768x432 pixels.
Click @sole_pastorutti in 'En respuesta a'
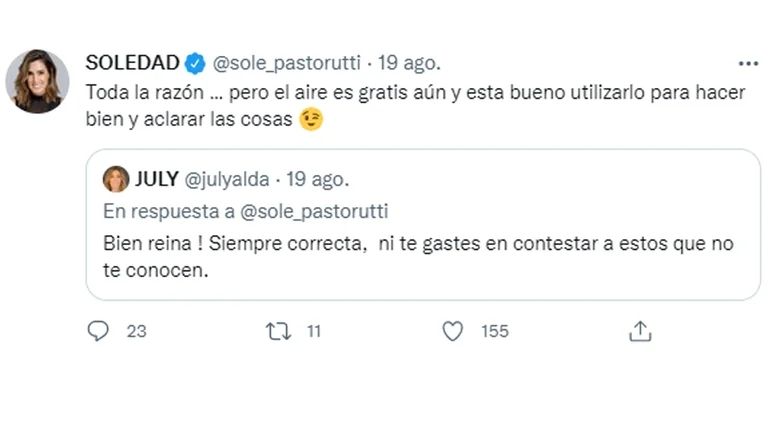(x=316, y=211)
